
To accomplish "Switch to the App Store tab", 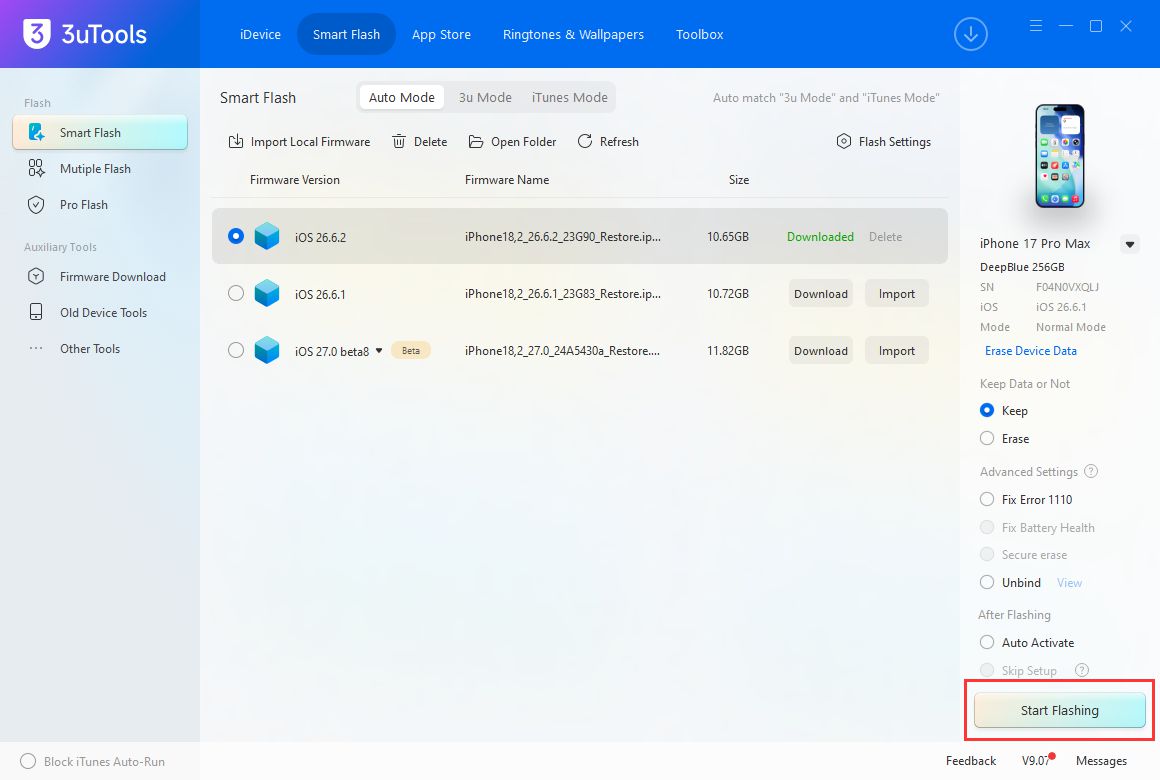I will [x=441, y=34].
